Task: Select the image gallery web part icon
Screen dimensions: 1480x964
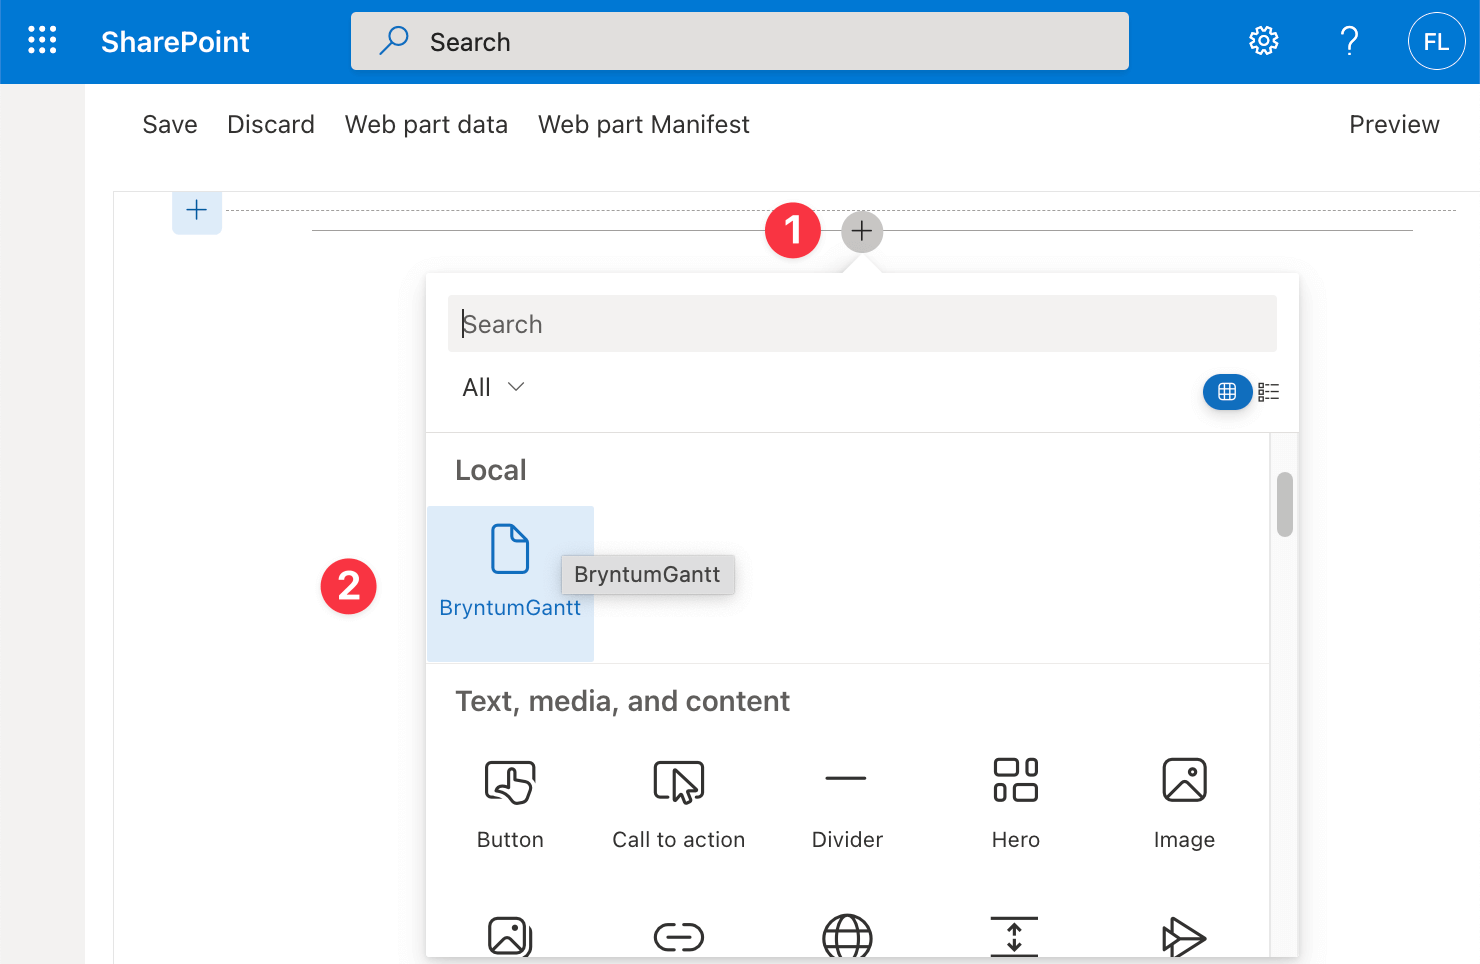Action: [x=510, y=936]
